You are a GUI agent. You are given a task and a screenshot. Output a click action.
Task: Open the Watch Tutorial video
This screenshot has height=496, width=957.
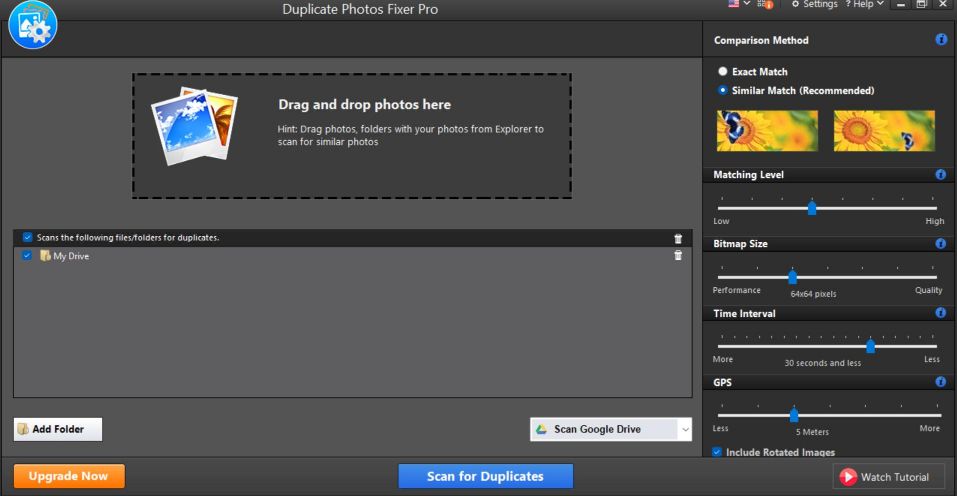tap(889, 476)
